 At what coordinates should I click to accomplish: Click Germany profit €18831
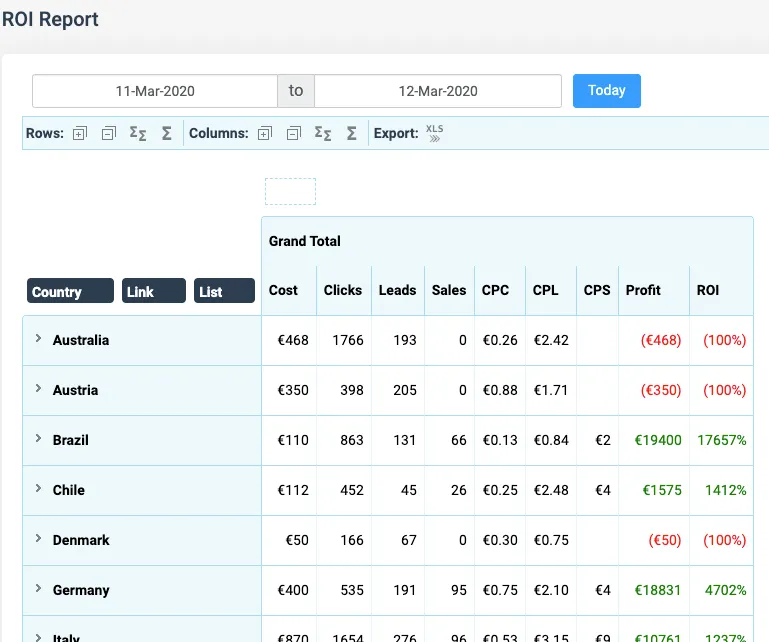(658, 590)
